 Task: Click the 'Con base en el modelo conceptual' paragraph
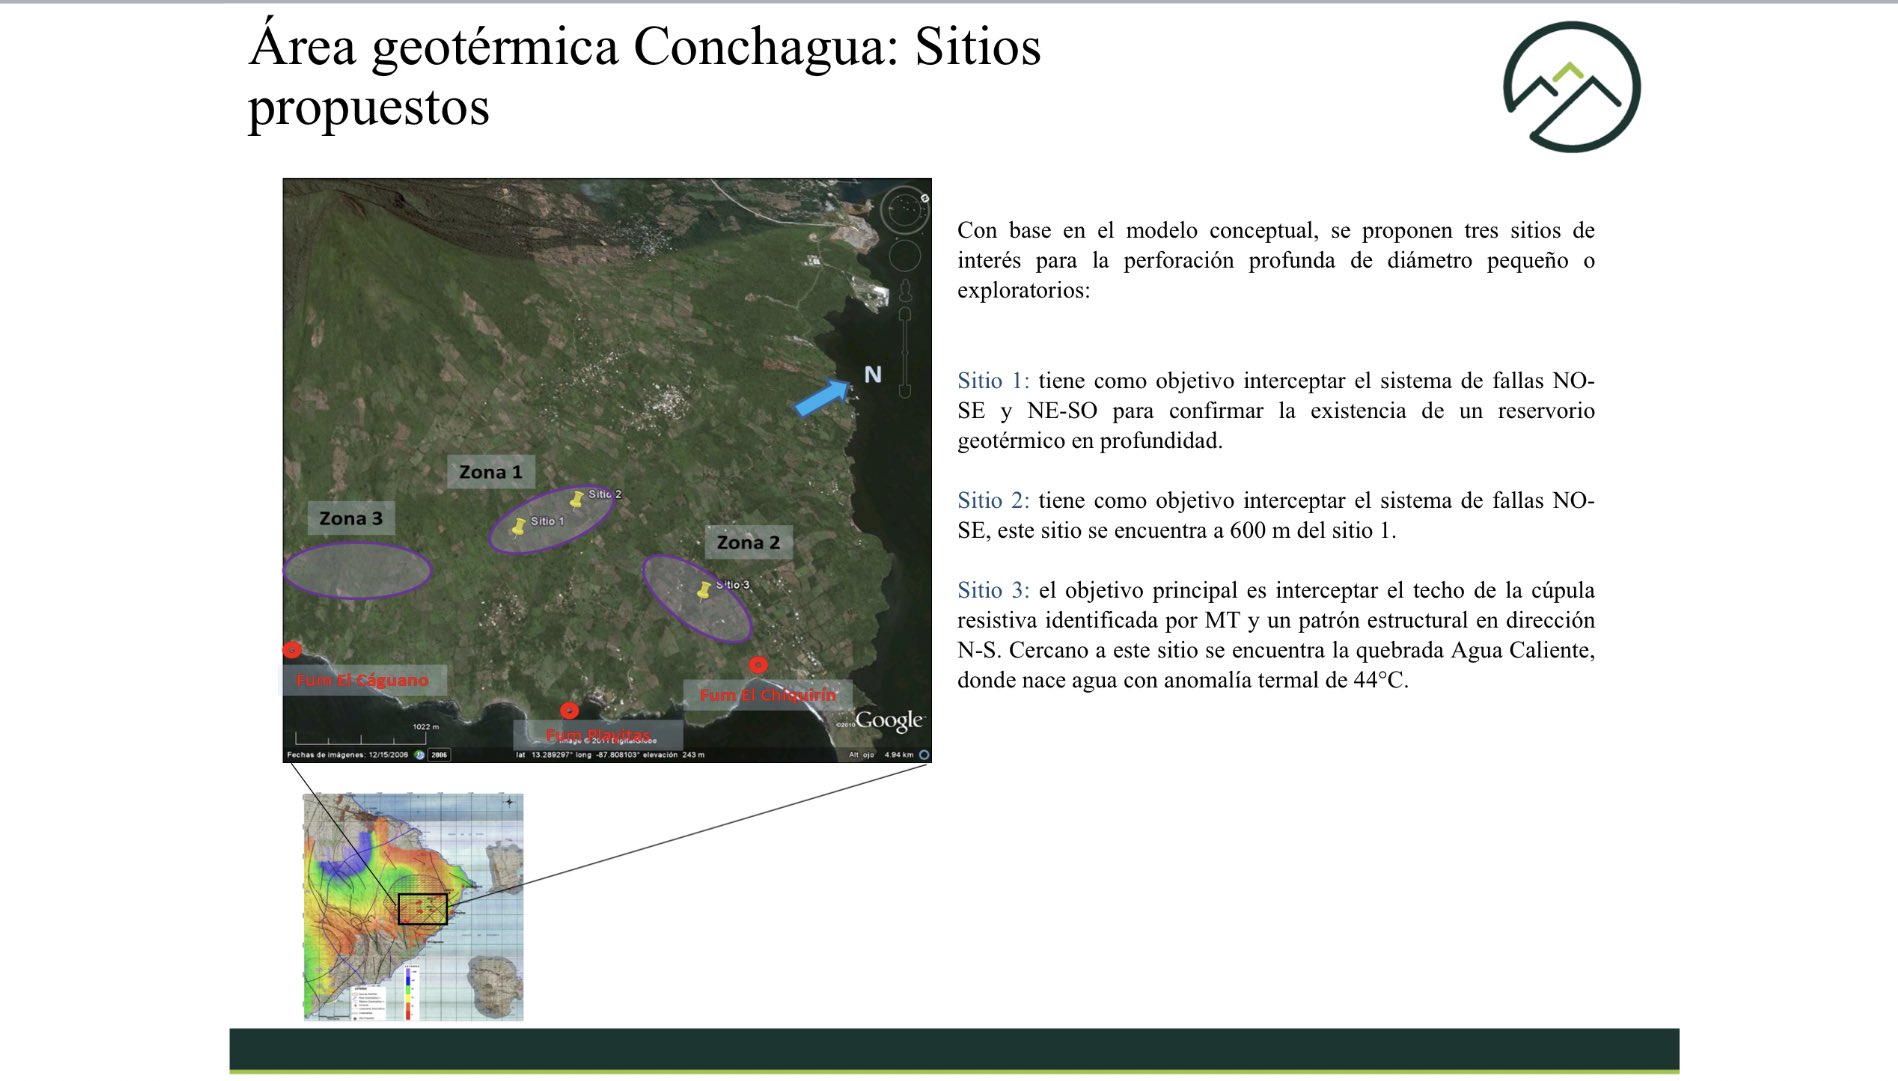point(1276,260)
